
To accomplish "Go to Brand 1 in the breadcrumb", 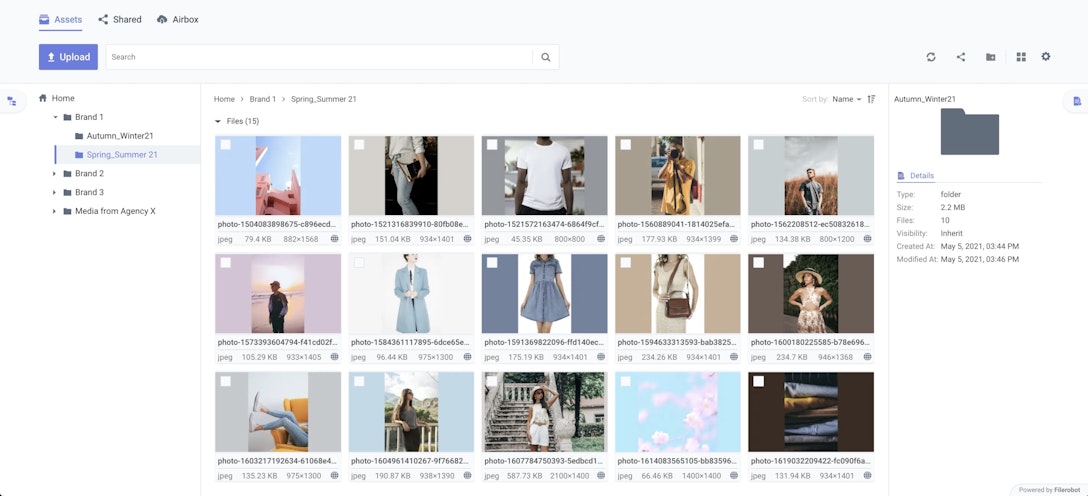I will pyautogui.click(x=262, y=99).
